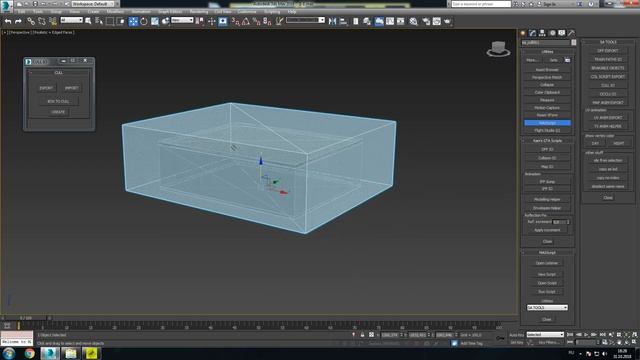
Task: Toggle the Selection Lock padlock in status bar
Action: (x=362, y=335)
